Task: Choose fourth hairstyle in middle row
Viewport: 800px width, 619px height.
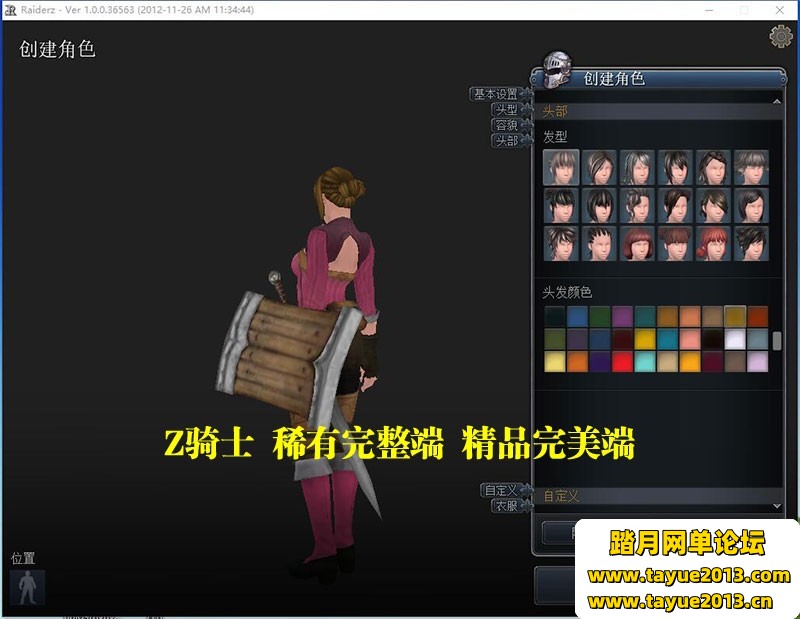Action: tap(675, 205)
